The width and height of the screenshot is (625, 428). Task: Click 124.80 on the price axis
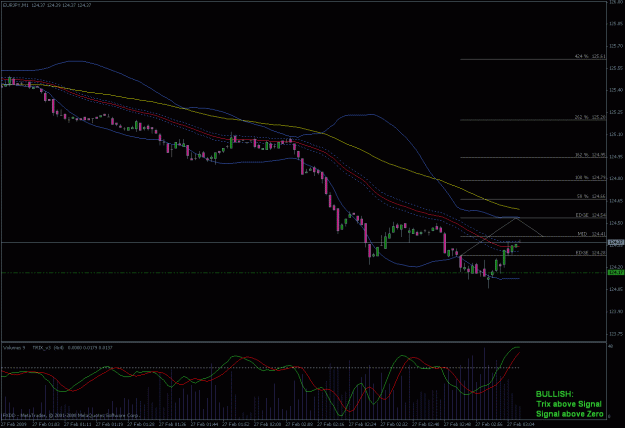616,179
